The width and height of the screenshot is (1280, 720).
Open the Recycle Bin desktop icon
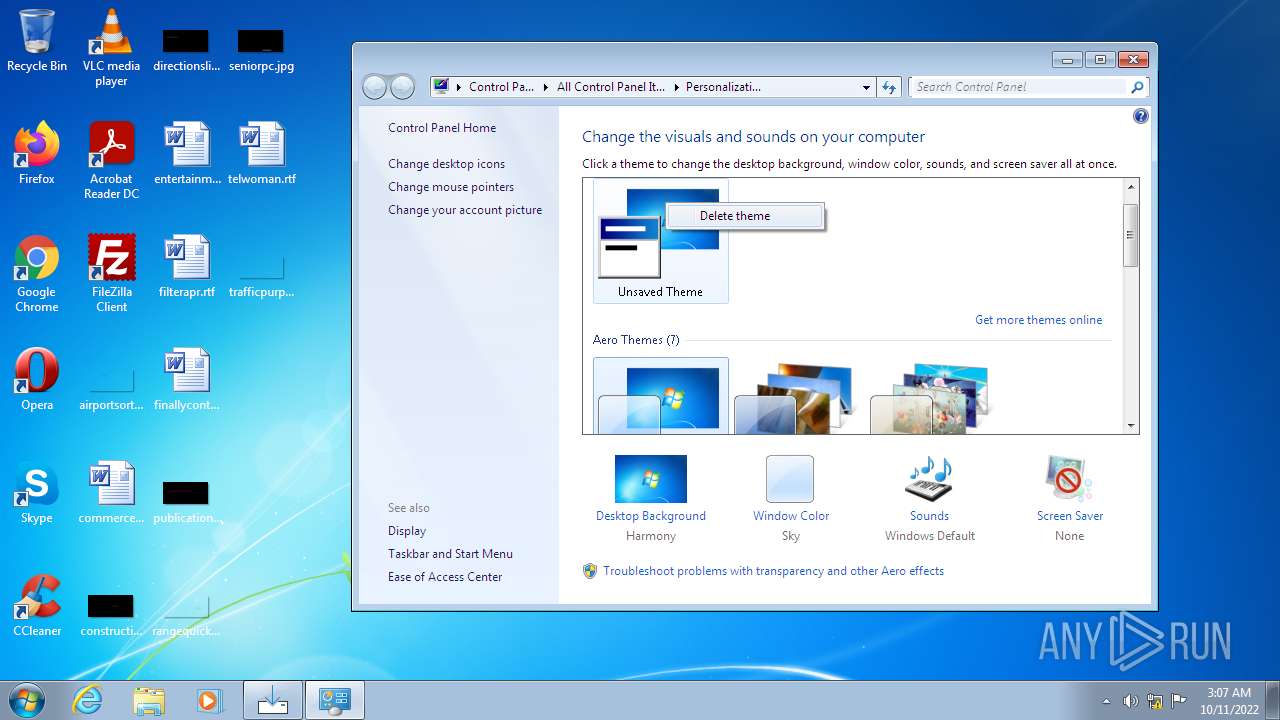(x=37, y=40)
